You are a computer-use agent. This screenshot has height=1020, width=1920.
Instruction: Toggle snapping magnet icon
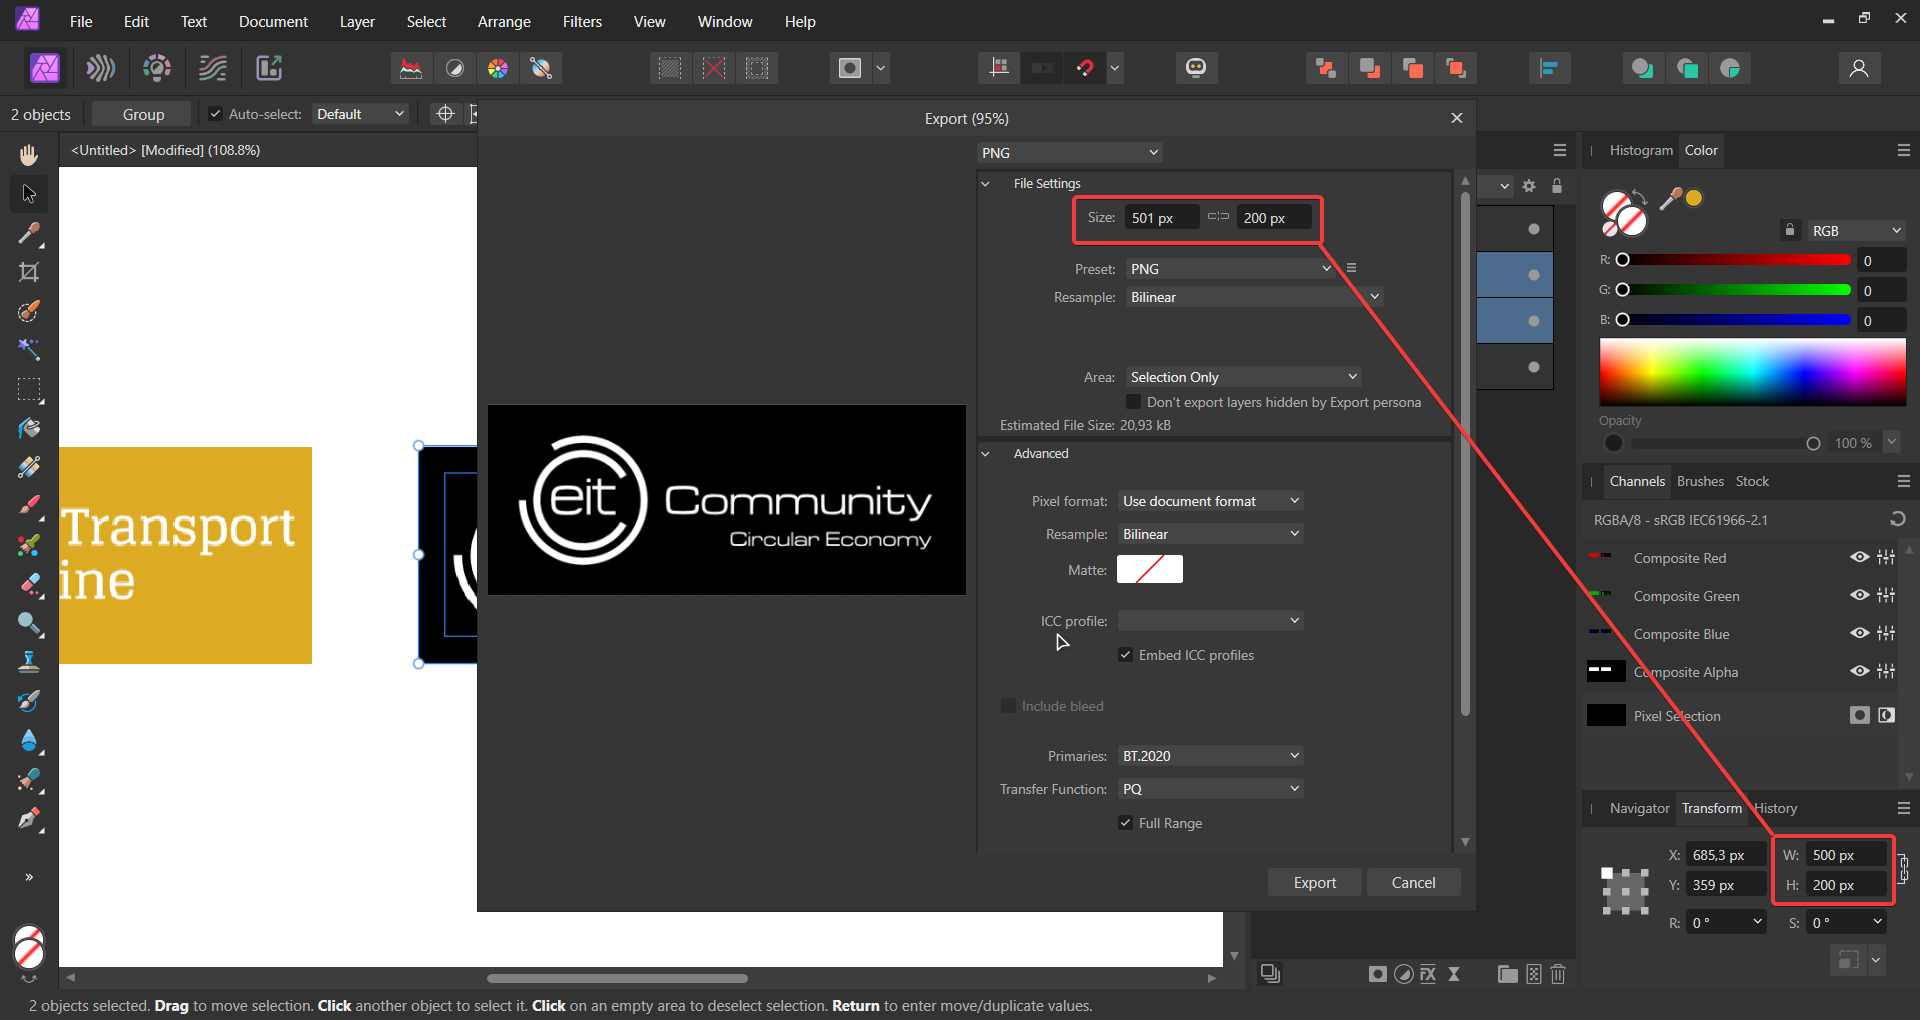[x=1085, y=68]
